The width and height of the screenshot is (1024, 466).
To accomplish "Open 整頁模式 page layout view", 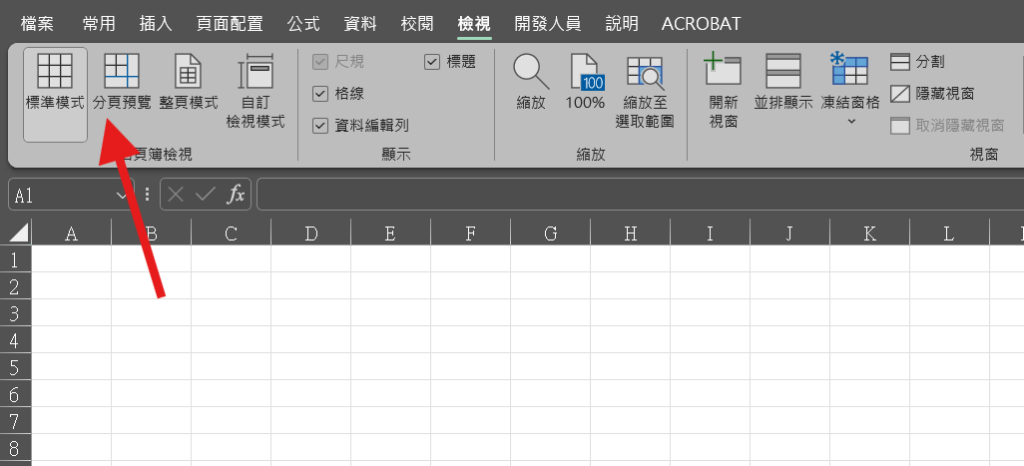I will [x=188, y=80].
